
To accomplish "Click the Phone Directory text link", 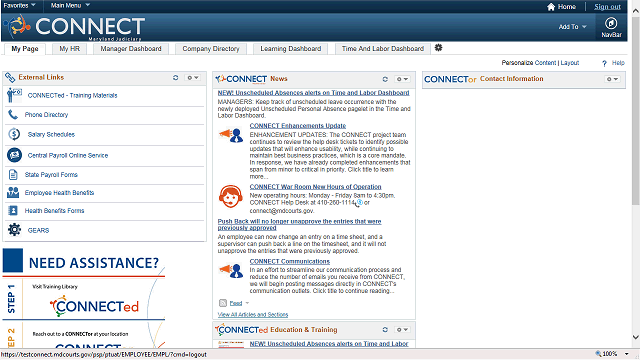I will point(46,115).
